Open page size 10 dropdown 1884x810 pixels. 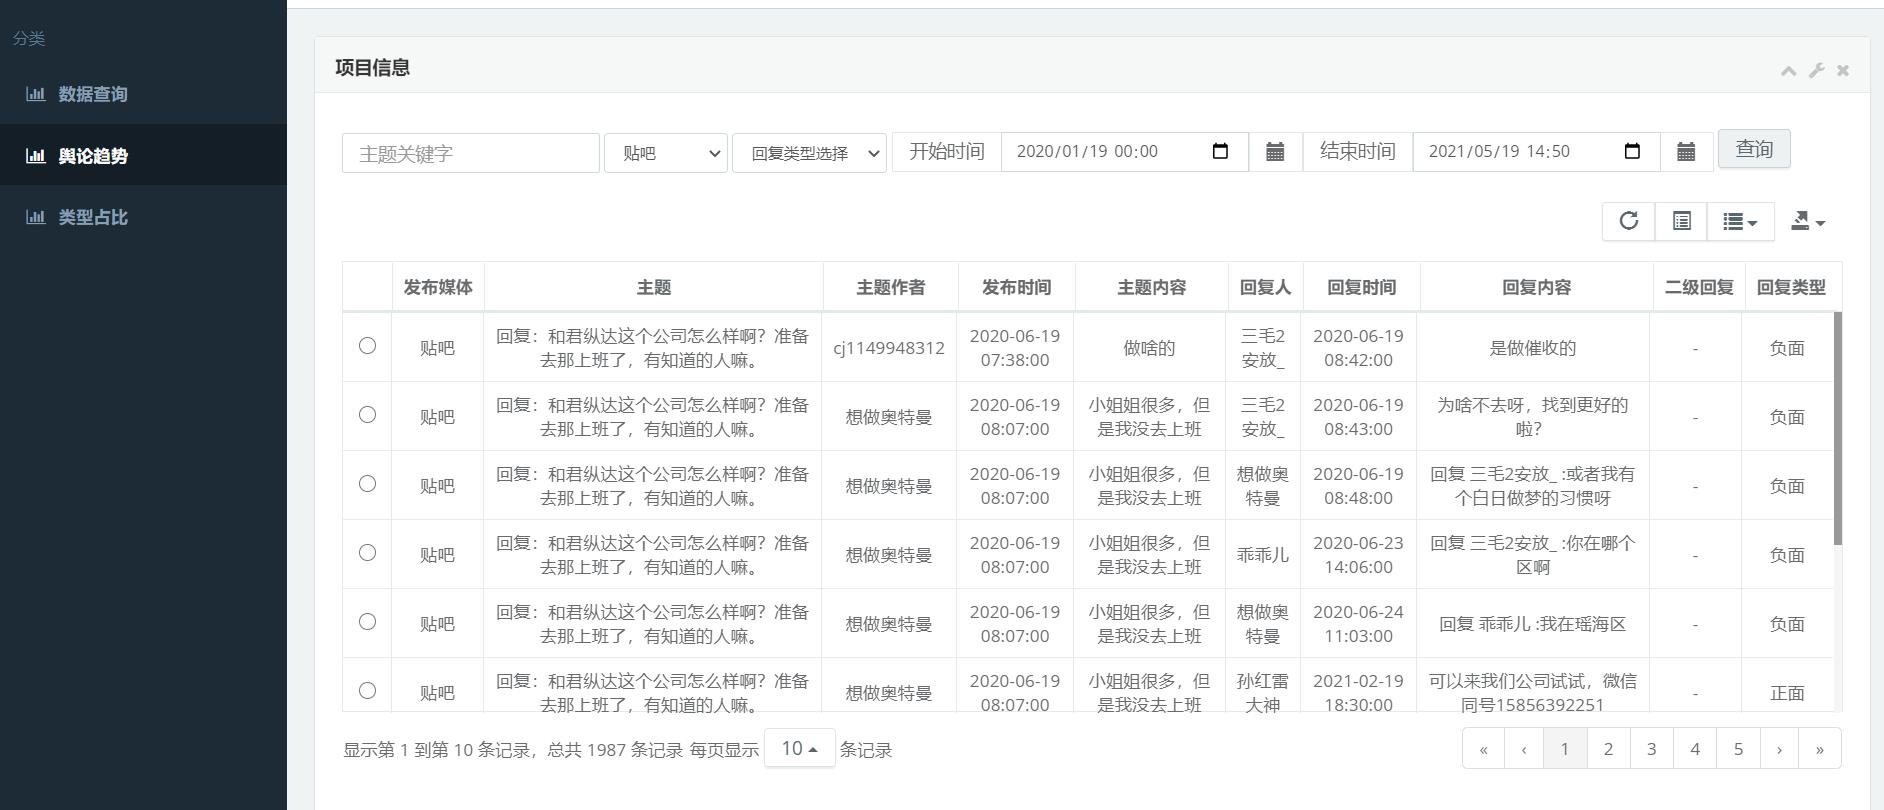pos(799,748)
